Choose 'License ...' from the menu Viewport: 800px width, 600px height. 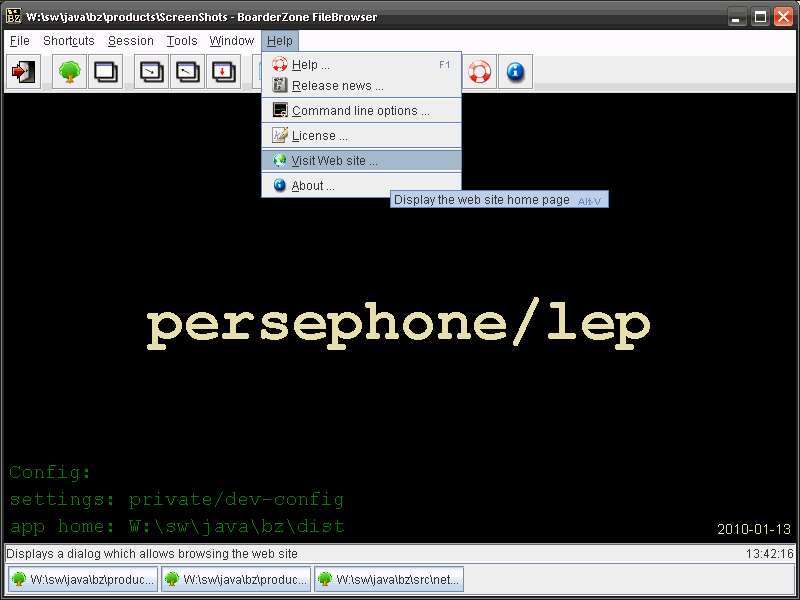coord(361,136)
